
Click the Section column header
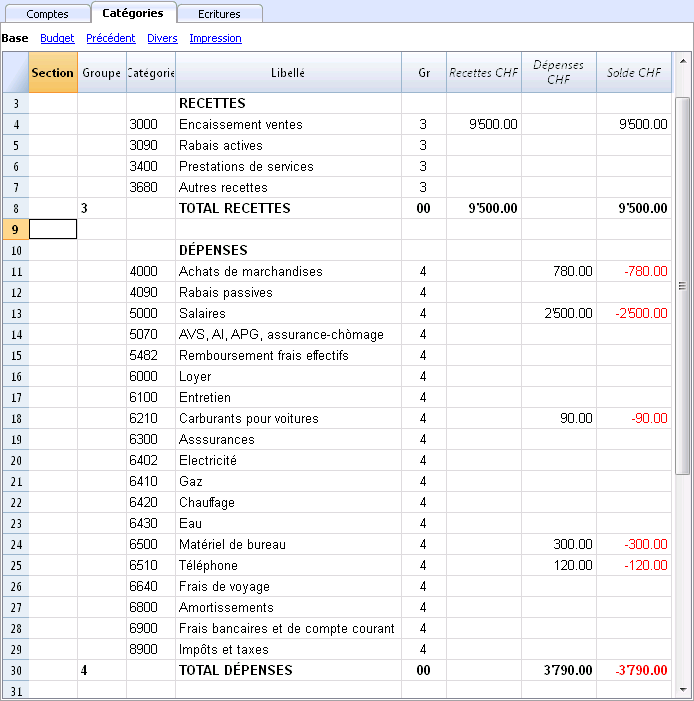[x=53, y=72]
